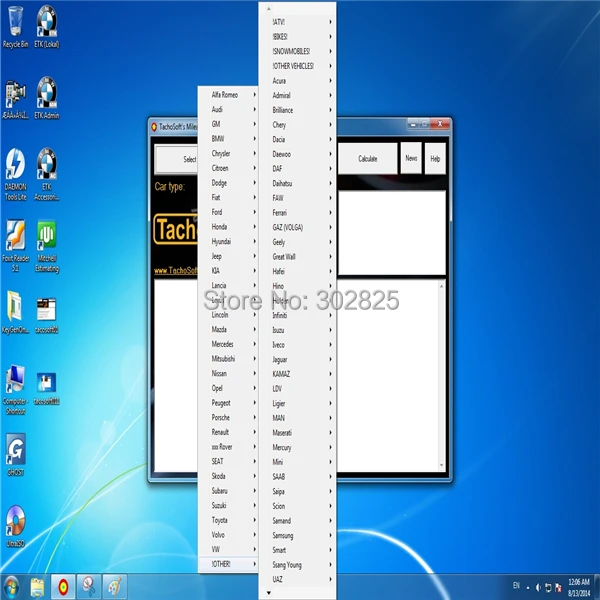Click the EN language indicator
The image size is (600, 600).
click(516, 585)
